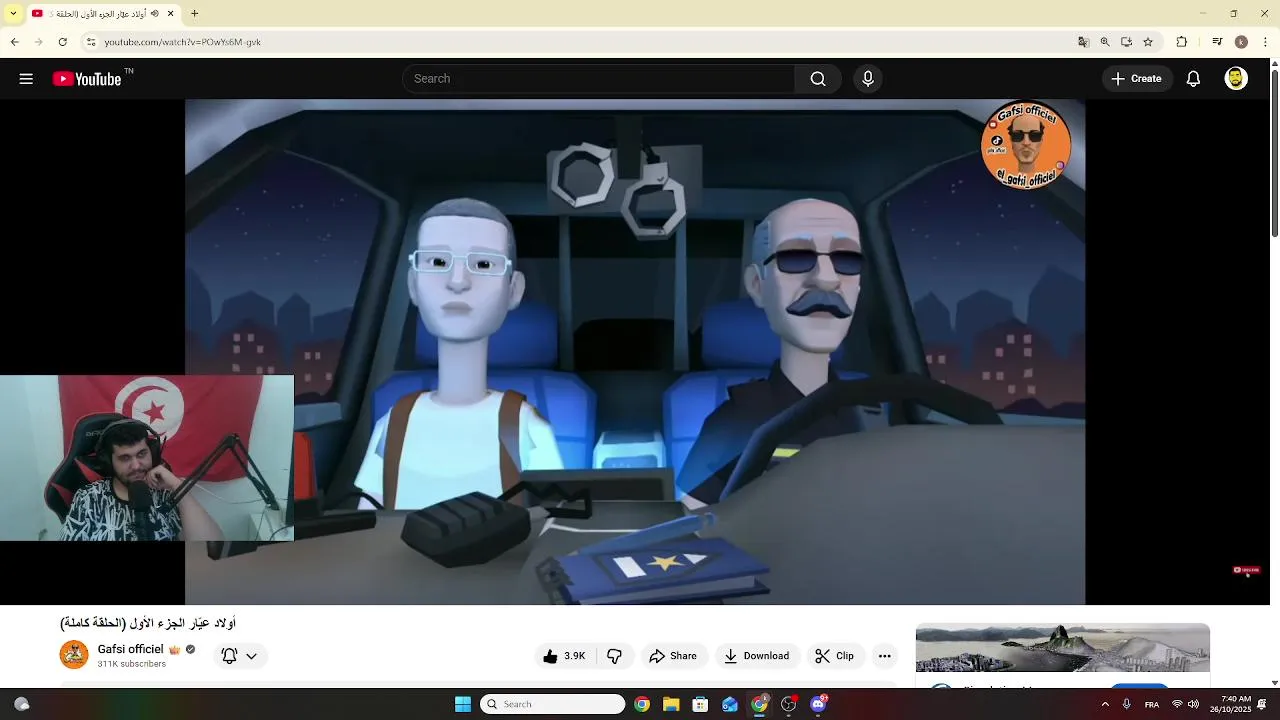Focus the YouTube search input field
This screenshot has height=720, width=1280.
598,79
